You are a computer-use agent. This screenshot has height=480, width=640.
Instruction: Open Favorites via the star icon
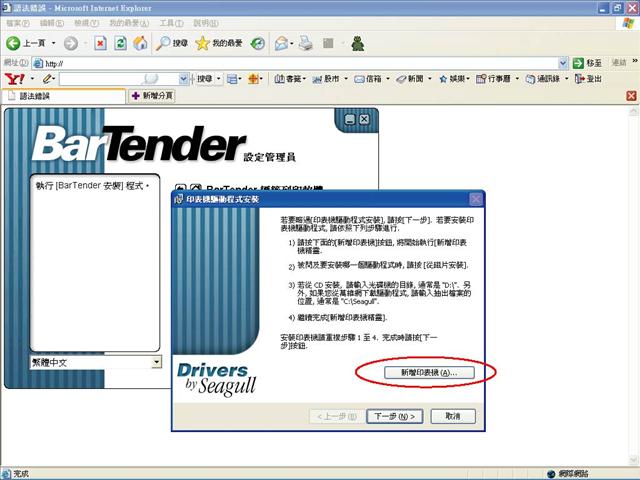(219, 43)
